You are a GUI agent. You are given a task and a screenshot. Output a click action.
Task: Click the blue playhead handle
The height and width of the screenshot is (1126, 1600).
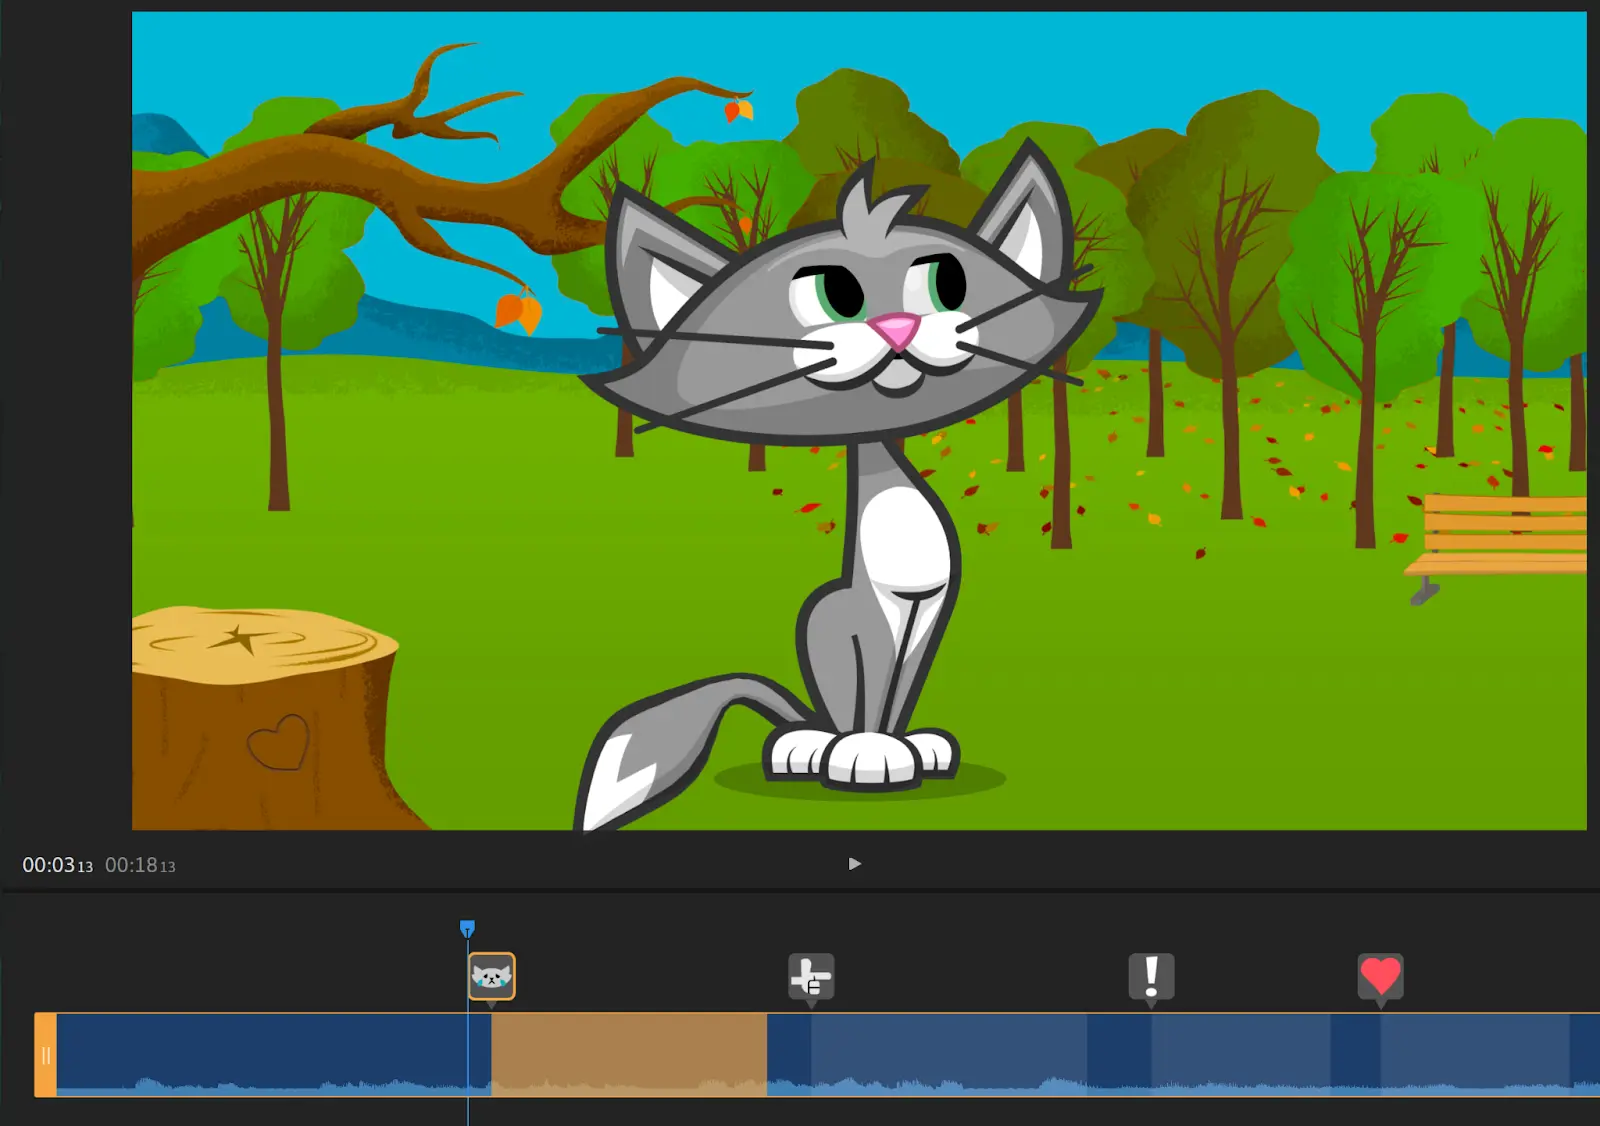click(x=467, y=929)
